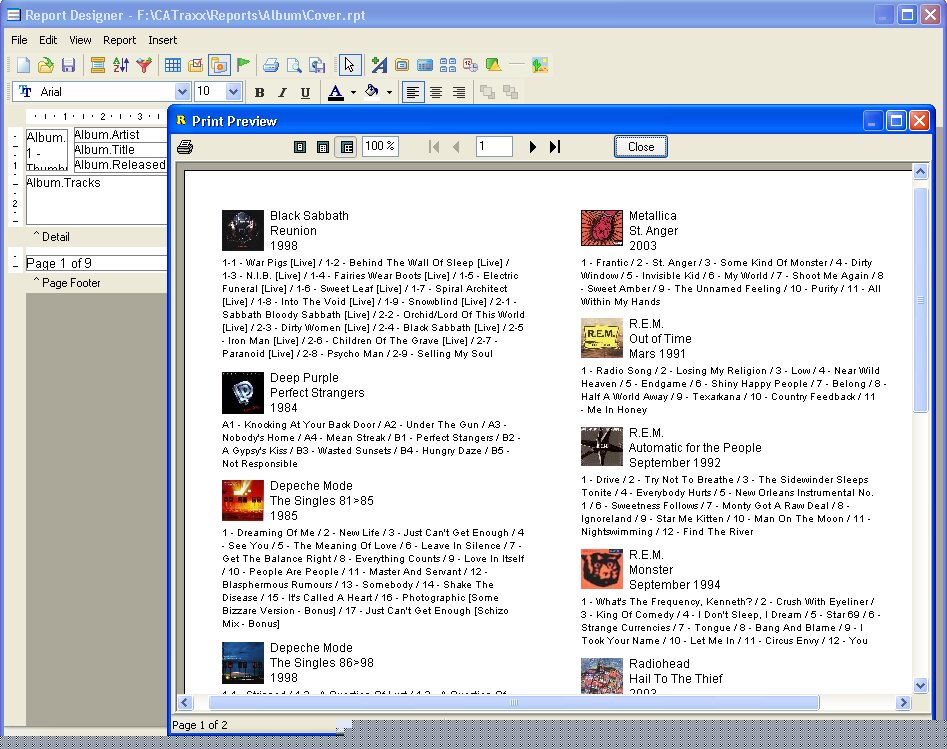Screen dimensions: 947x749
Task: Apply the fill color paint bucket
Action: tap(372, 92)
